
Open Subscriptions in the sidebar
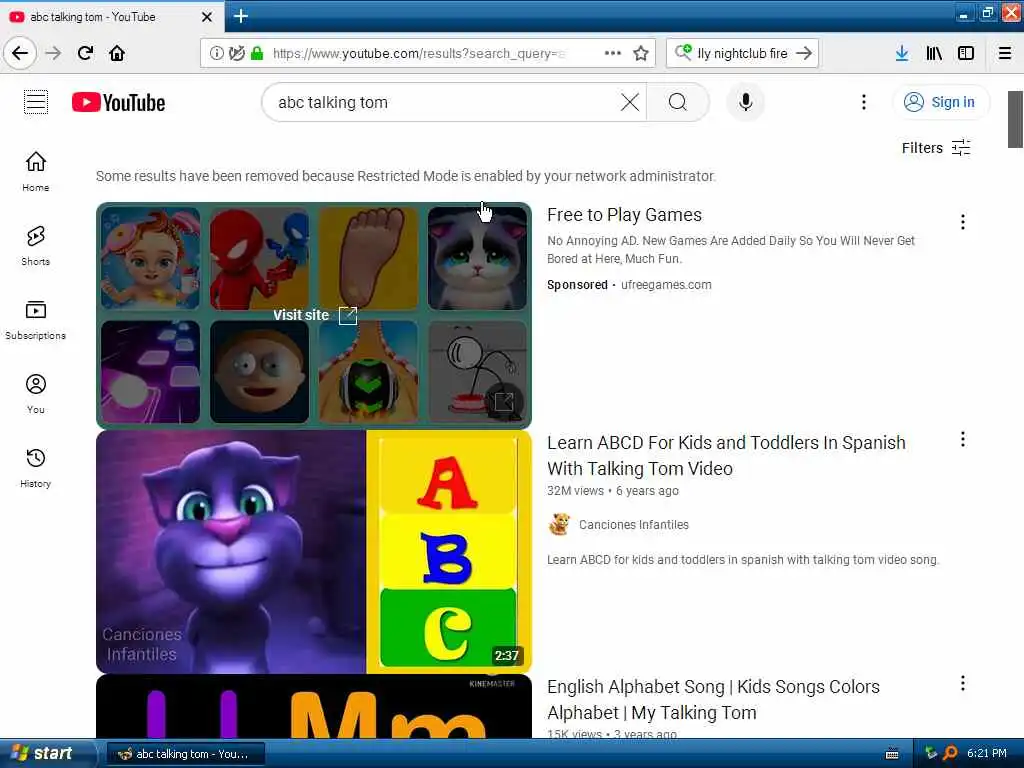tap(36, 319)
